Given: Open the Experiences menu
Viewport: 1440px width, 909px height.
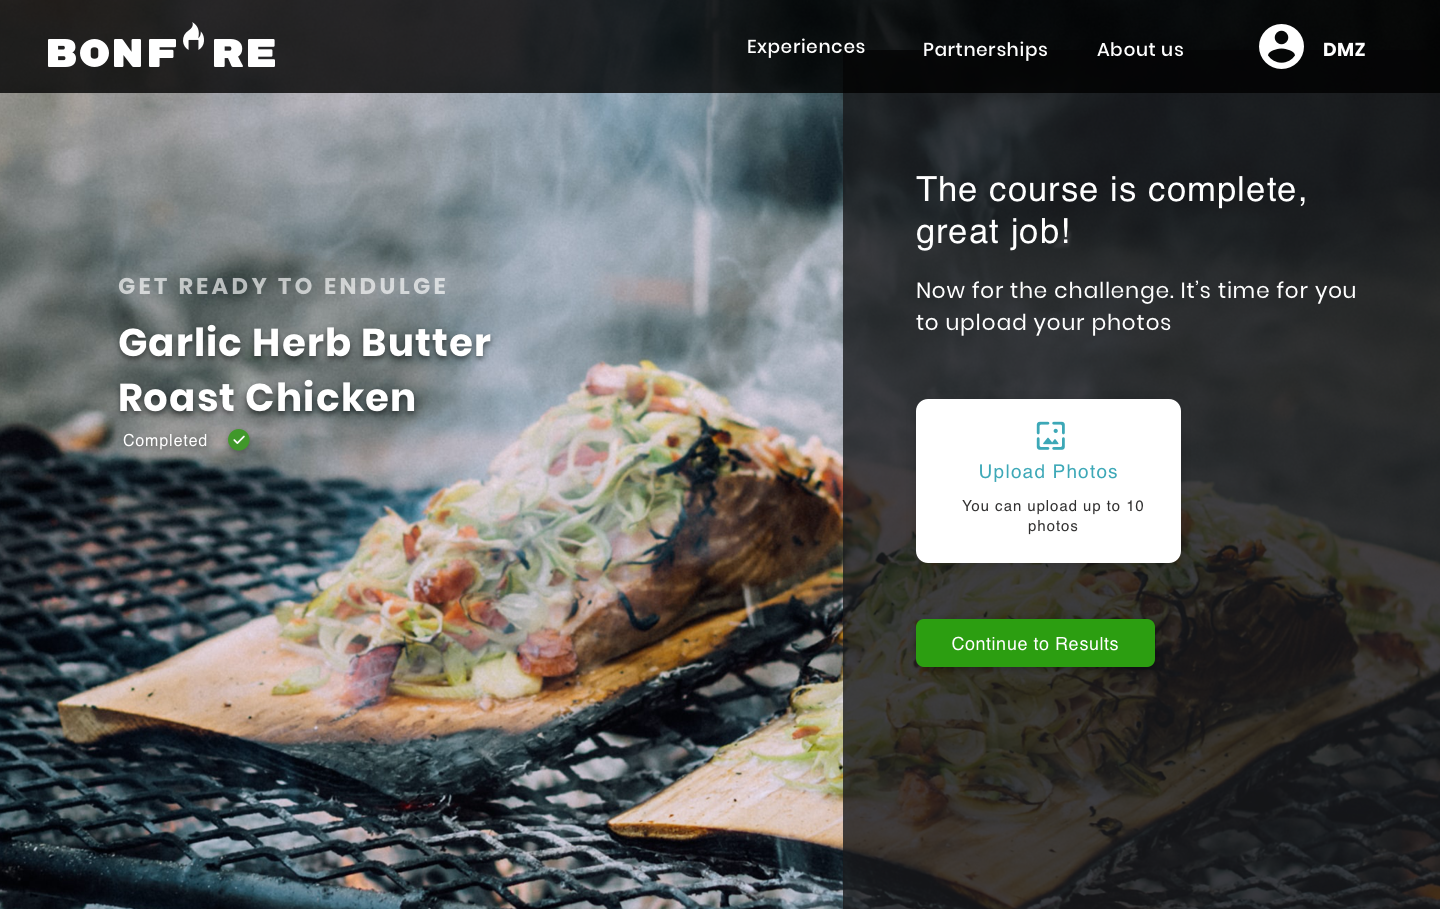Looking at the screenshot, I should click(x=806, y=46).
